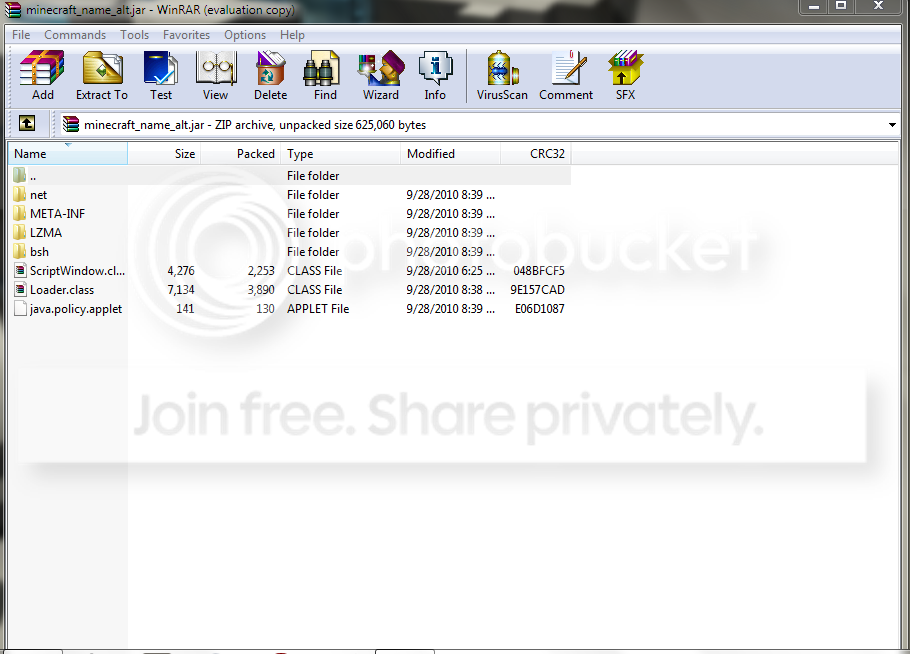The height and width of the screenshot is (654, 910).
Task: Run Test on the archive
Action: (x=161, y=76)
